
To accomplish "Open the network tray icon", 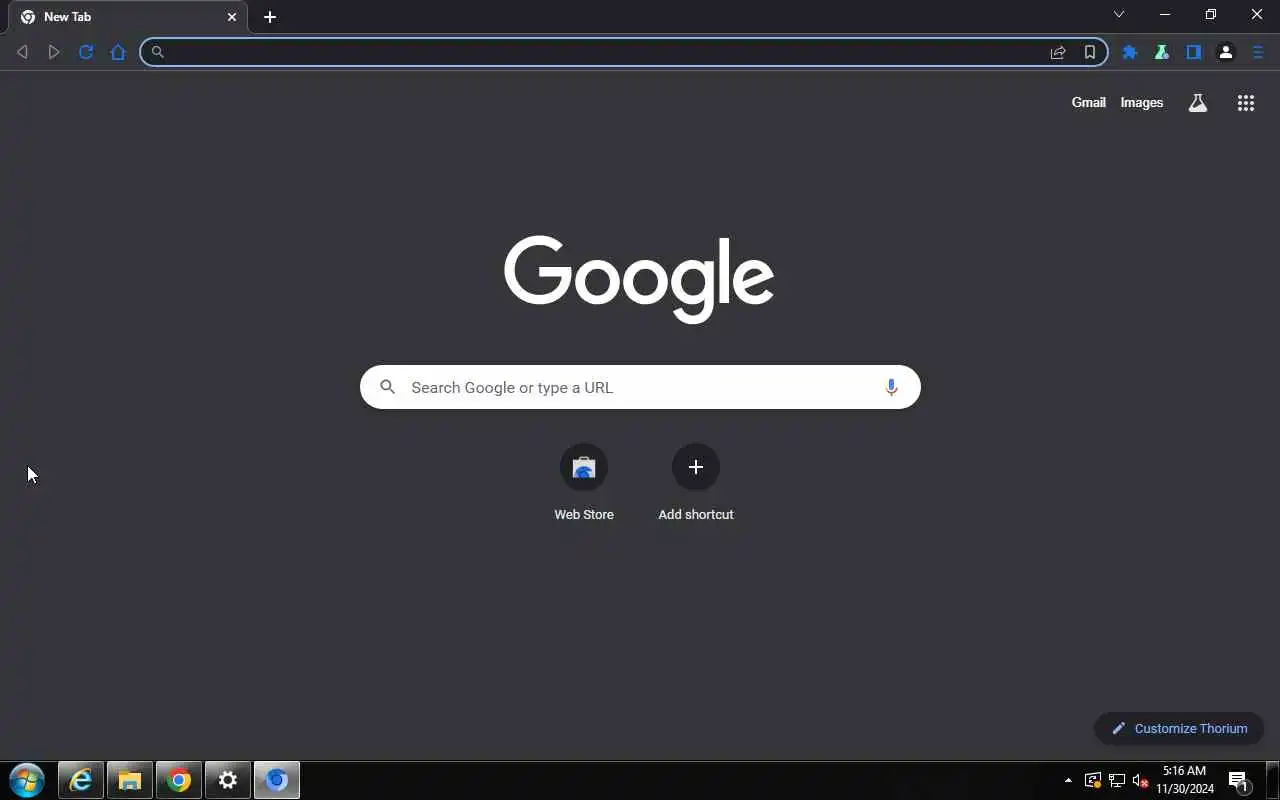I will 1117,780.
